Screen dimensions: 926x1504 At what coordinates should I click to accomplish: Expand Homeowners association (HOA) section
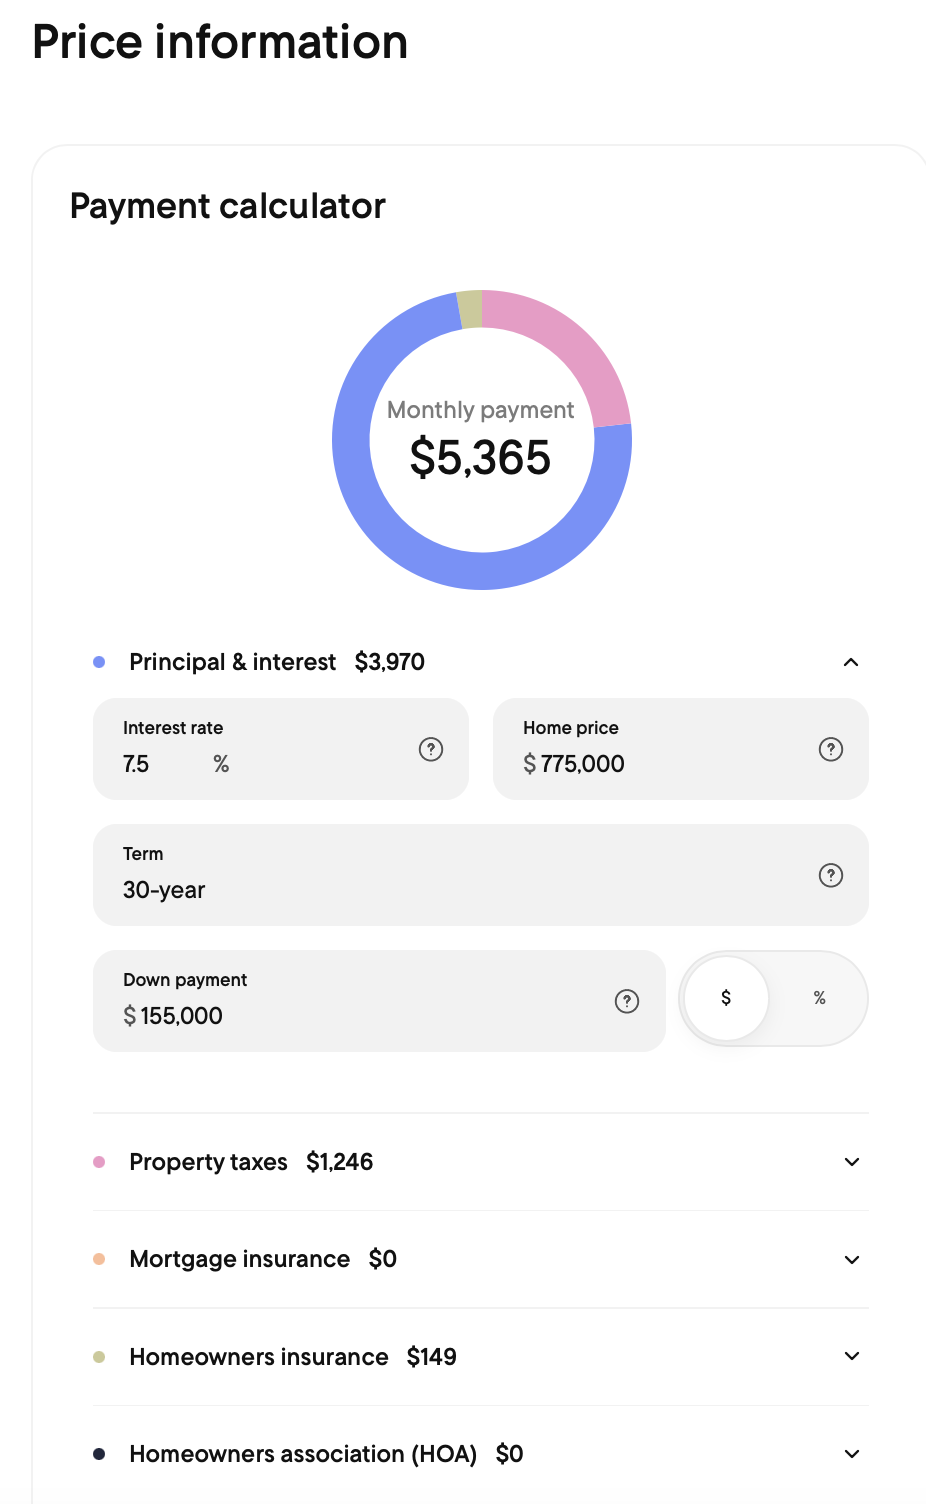point(851,1454)
